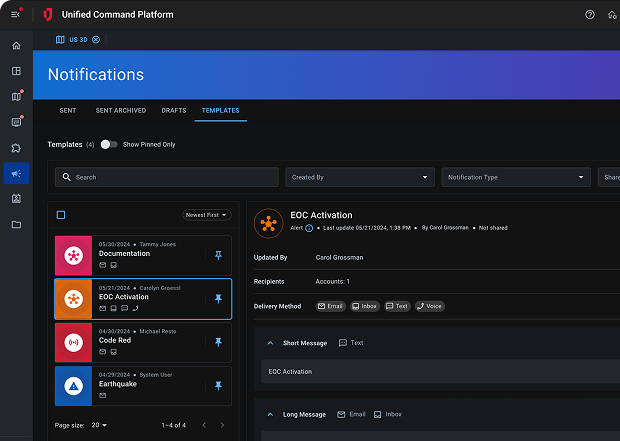Screen dimensions: 620x441
Task: Toggle Show Pinned Only switch
Action: pyautogui.click(x=109, y=144)
